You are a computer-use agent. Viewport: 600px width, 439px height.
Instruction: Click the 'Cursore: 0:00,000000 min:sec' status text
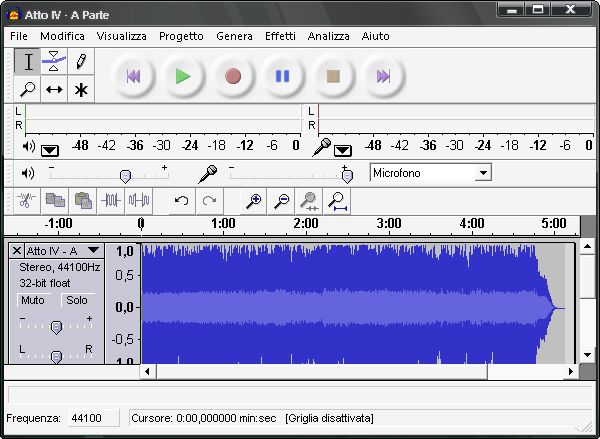tap(204, 418)
